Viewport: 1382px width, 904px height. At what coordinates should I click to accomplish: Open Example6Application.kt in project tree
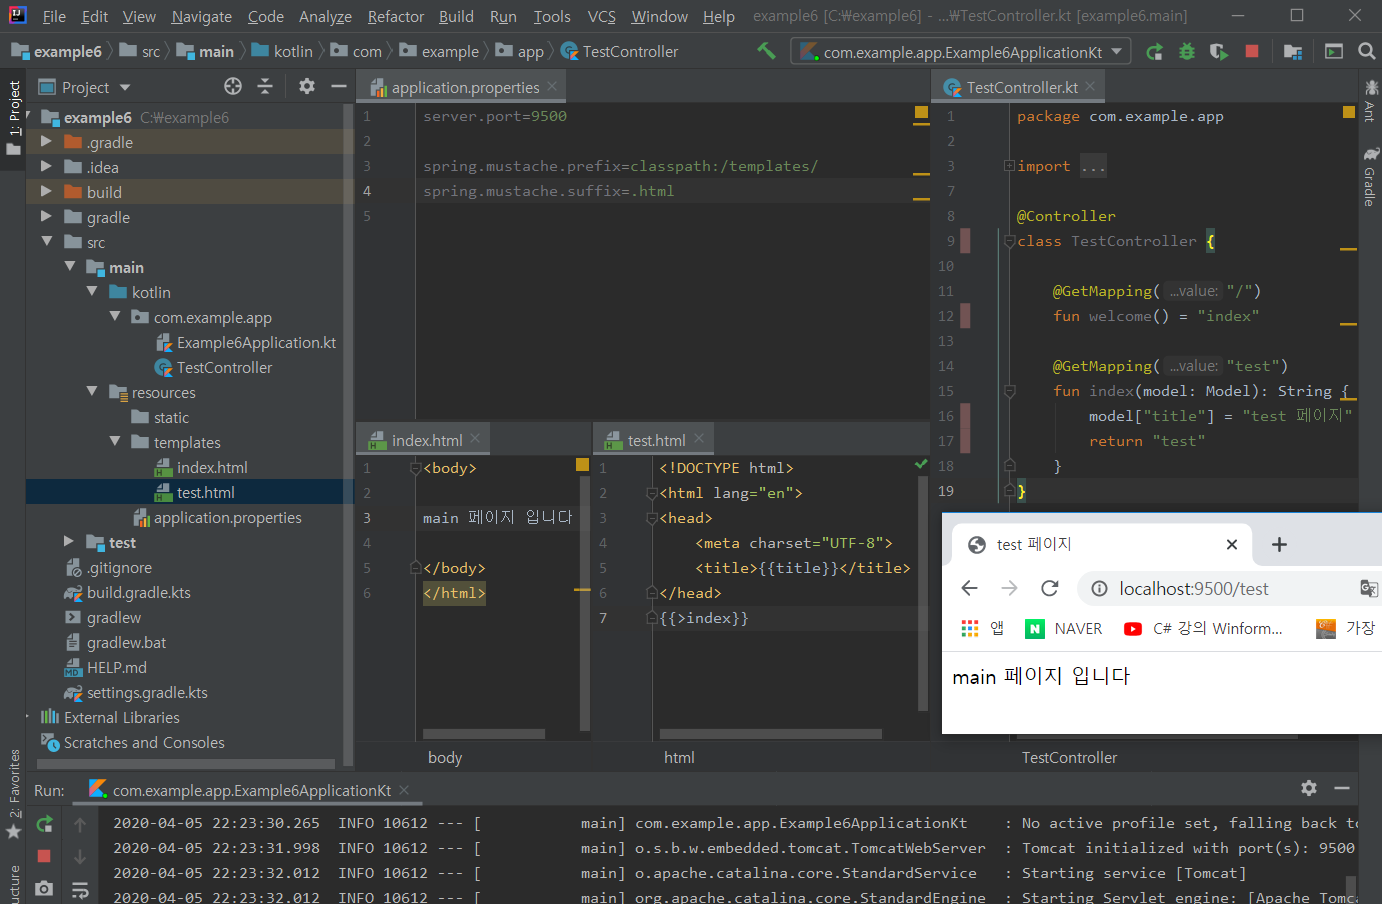(x=246, y=342)
